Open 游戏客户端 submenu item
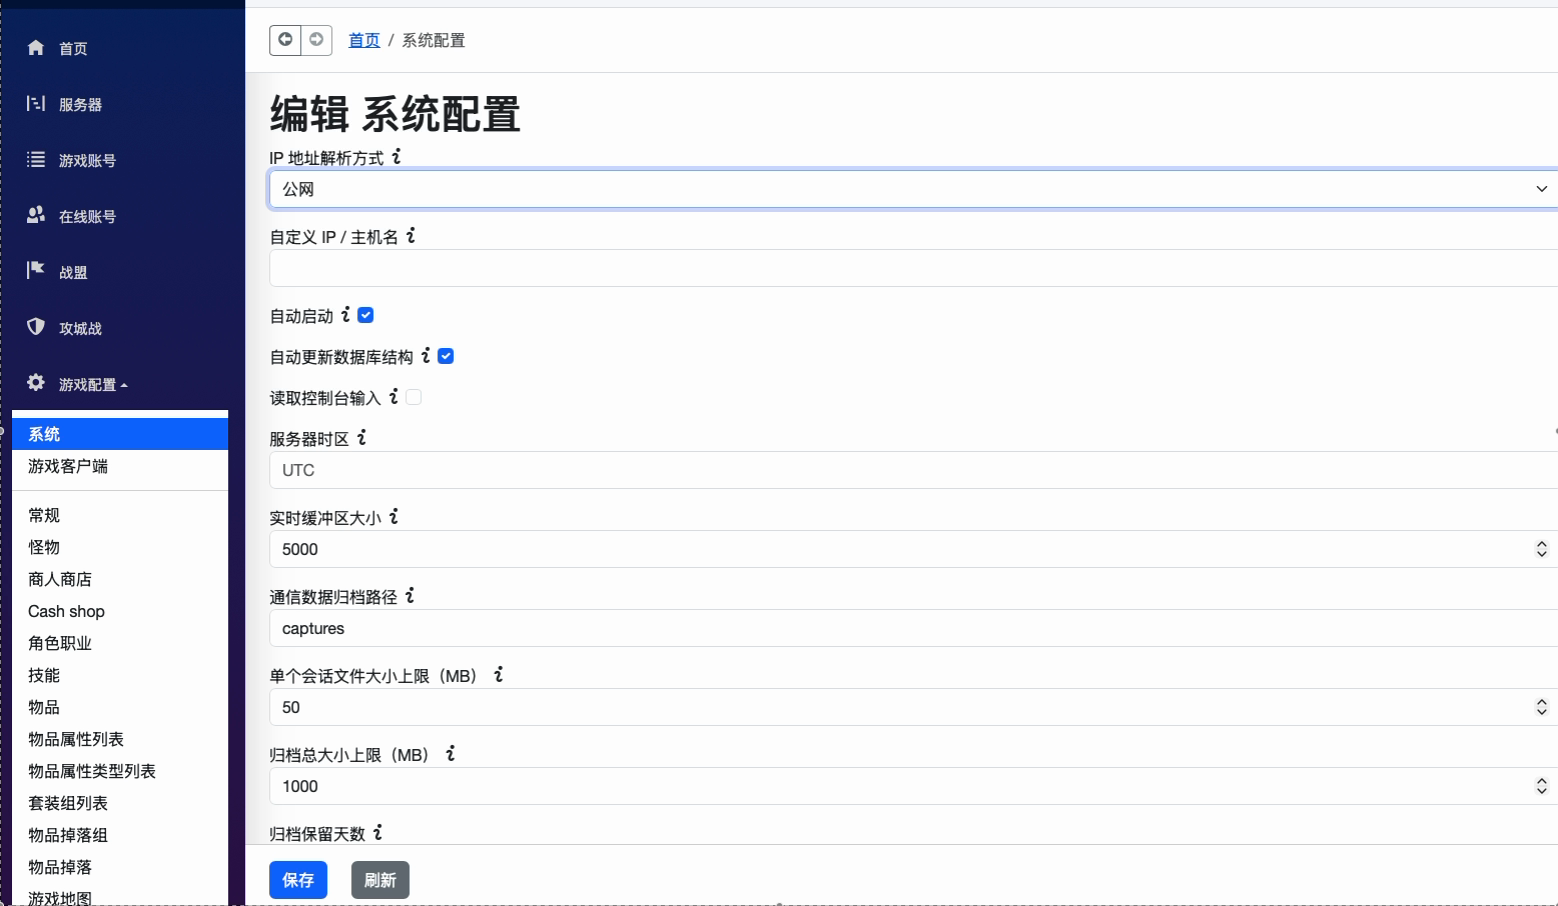The height and width of the screenshot is (906, 1558). point(120,466)
